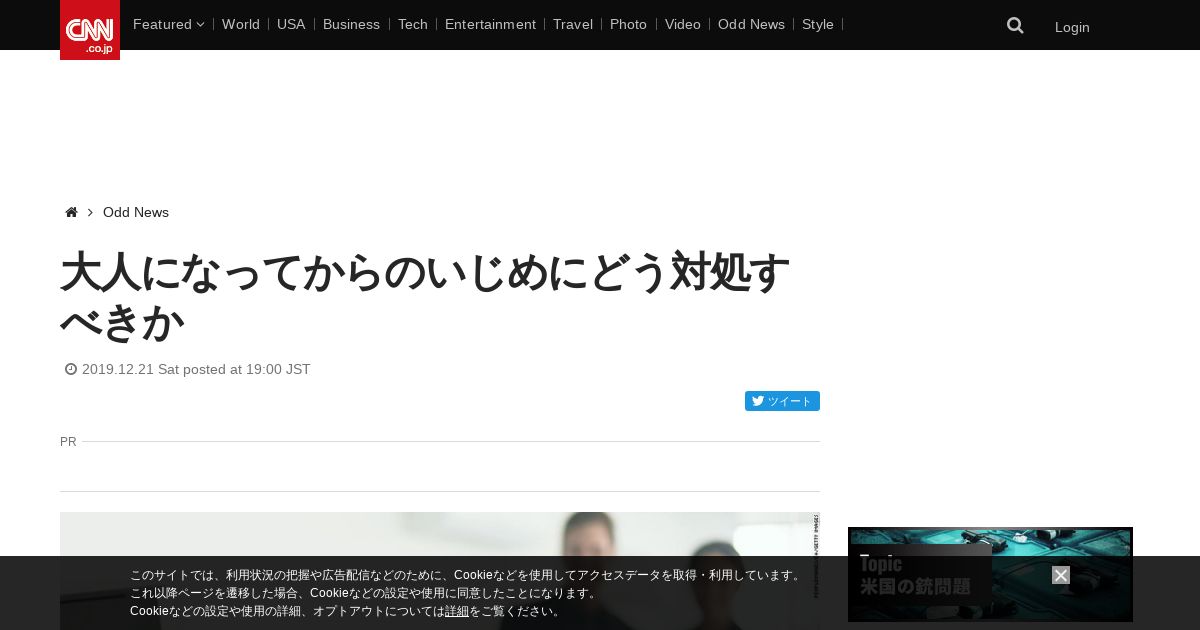Click the article headline 大人になってからのいじめ

pyautogui.click(x=425, y=297)
